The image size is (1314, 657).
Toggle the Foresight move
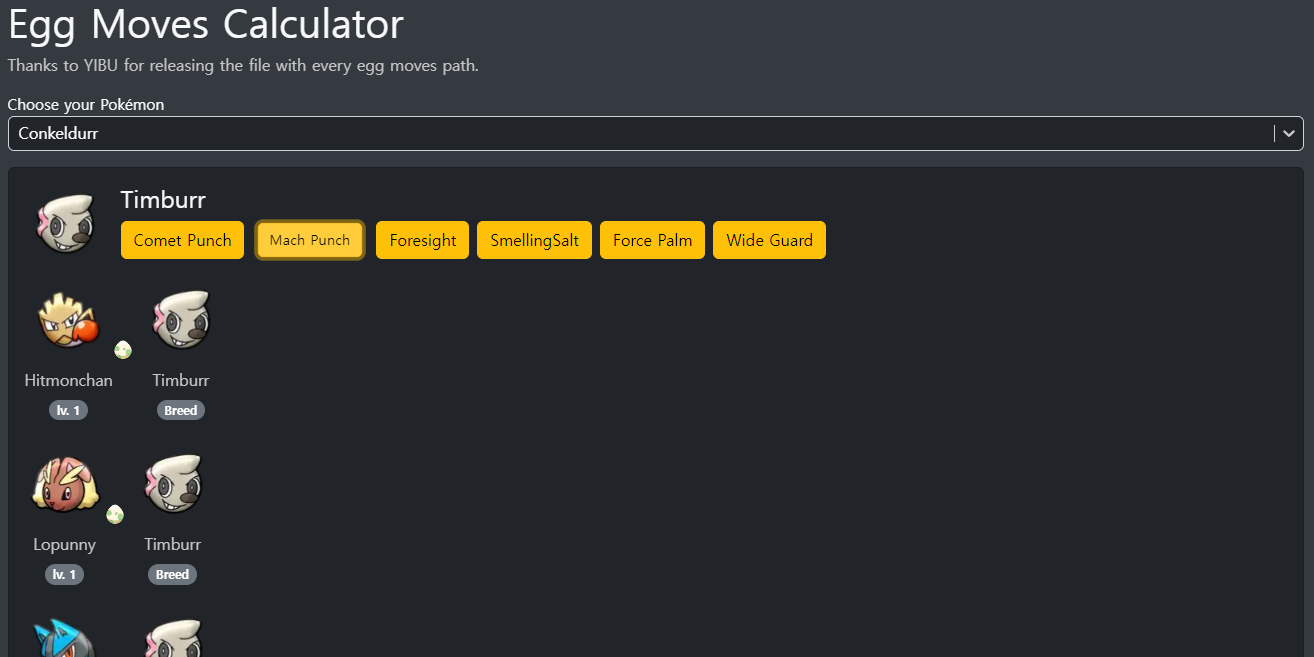click(422, 240)
